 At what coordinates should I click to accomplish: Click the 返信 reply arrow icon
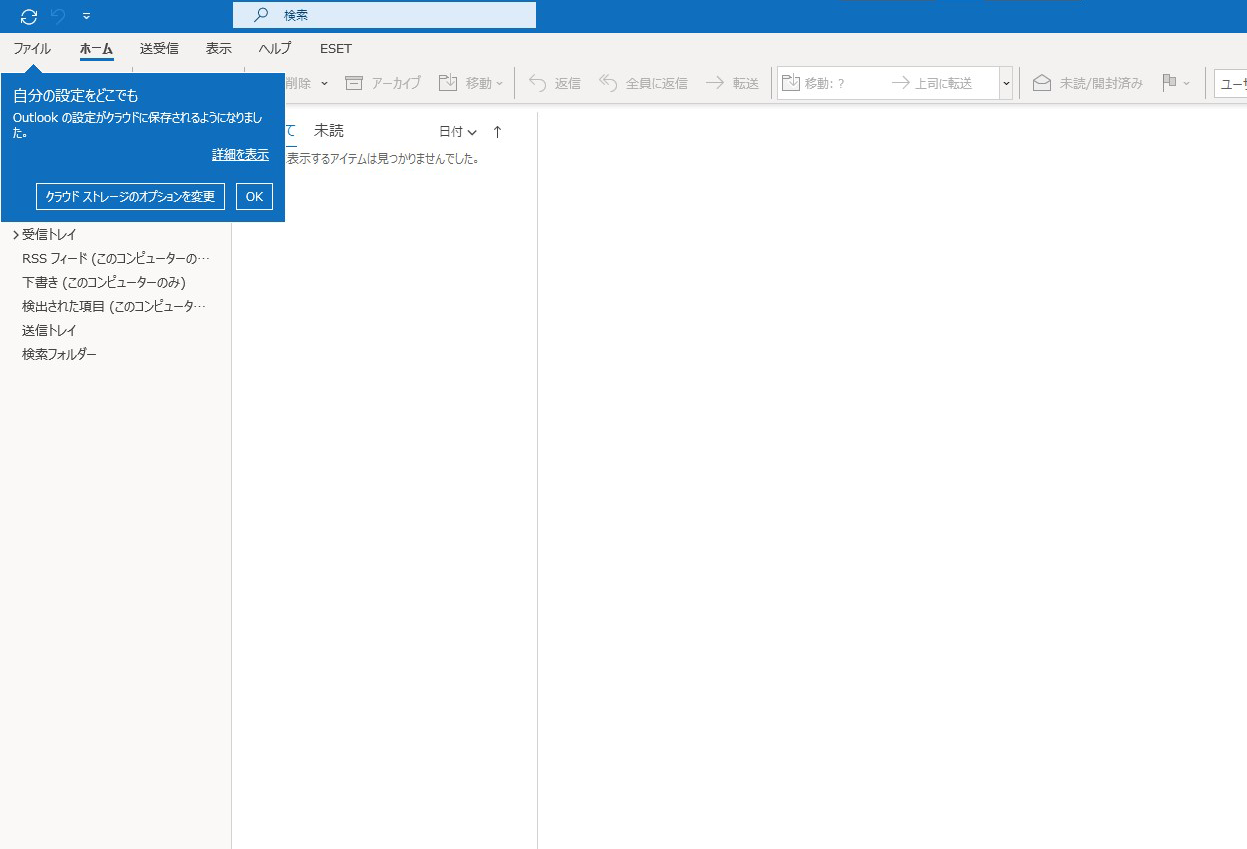click(537, 83)
